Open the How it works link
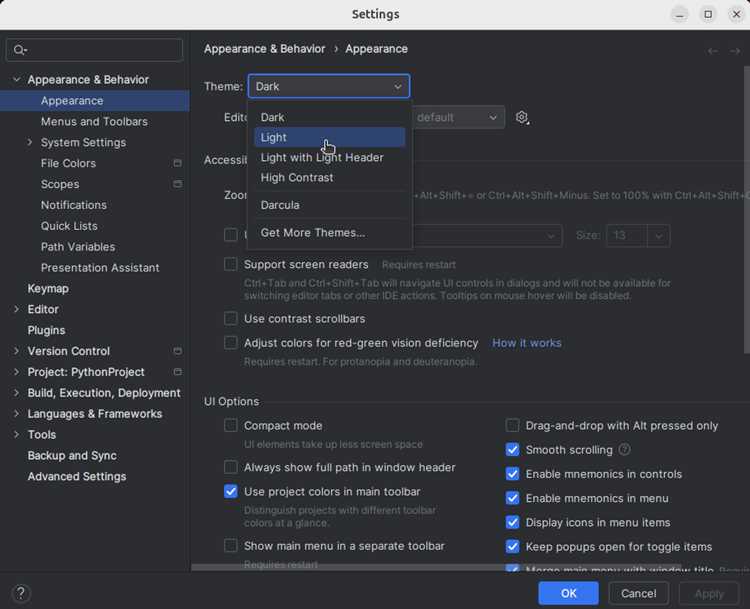 pyautogui.click(x=527, y=343)
